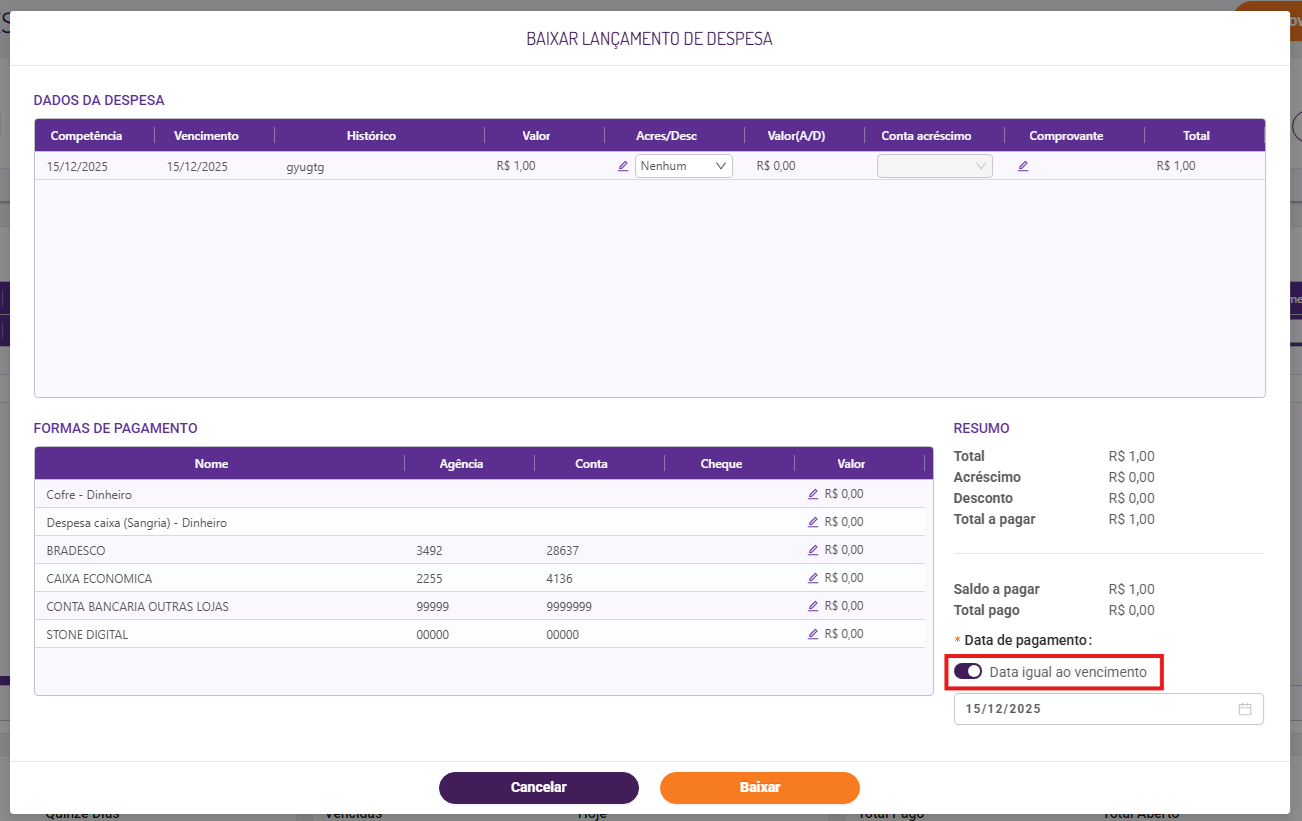Edit the Cofre - Dinheiro payment value
This screenshot has width=1302, height=821.
813,494
